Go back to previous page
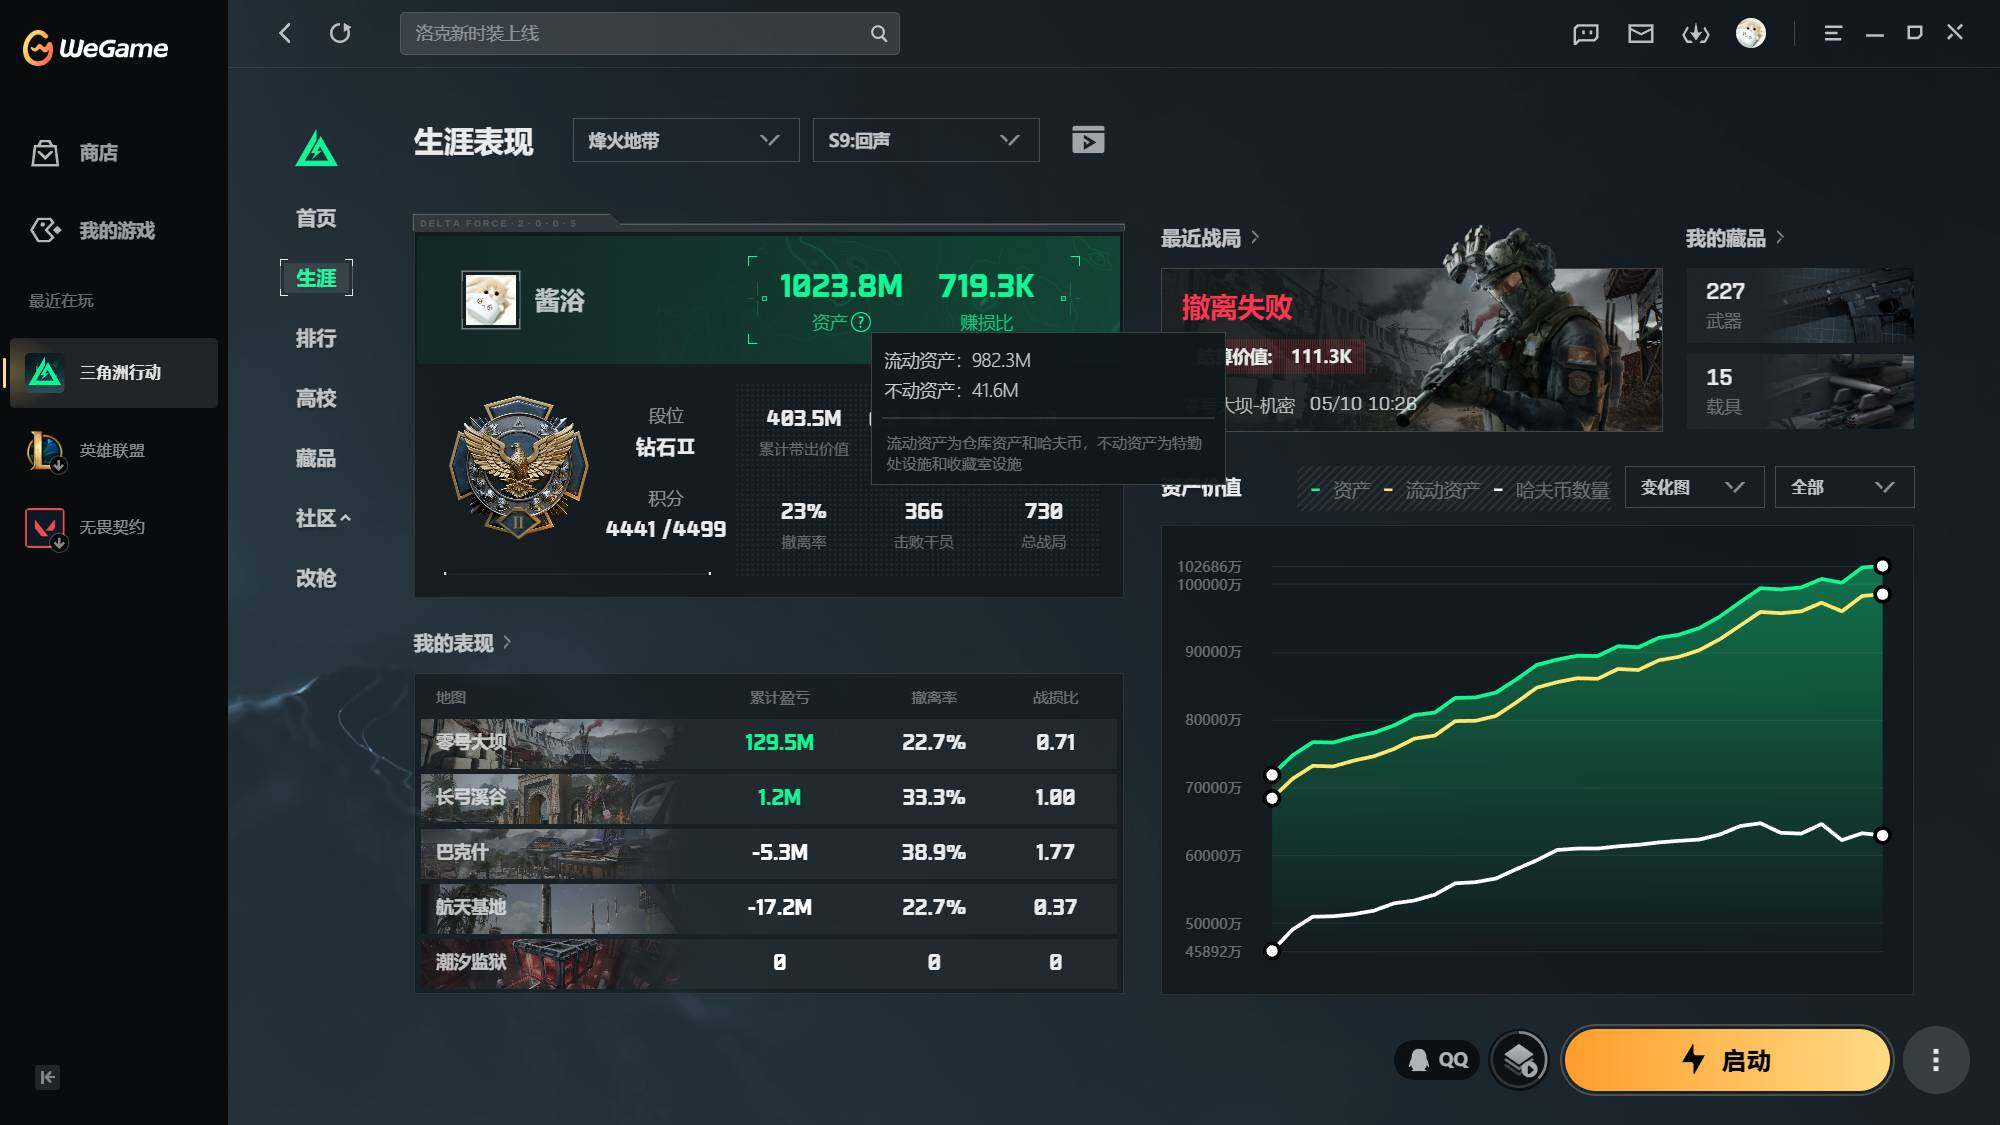The width and height of the screenshot is (2000, 1125). pyautogui.click(x=286, y=33)
